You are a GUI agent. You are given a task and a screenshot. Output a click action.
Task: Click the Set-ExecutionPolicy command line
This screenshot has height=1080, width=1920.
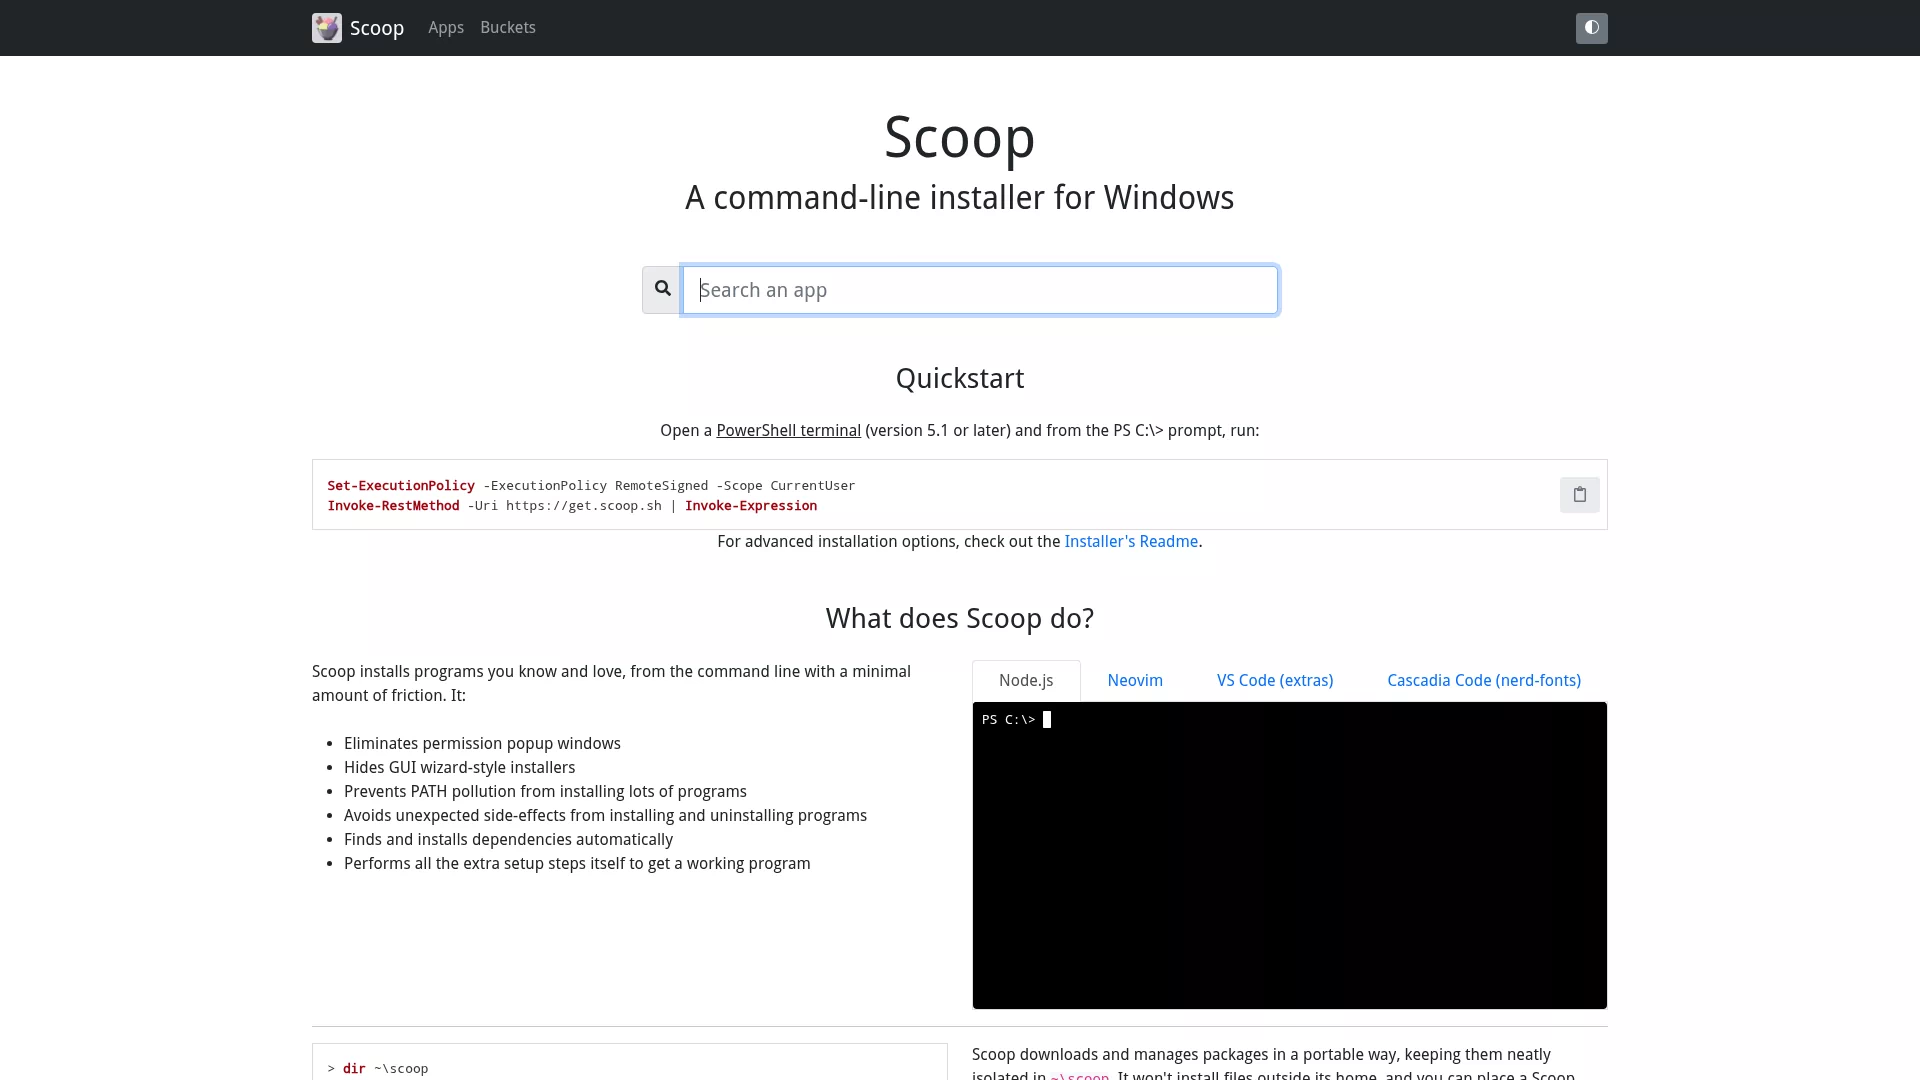(x=591, y=486)
